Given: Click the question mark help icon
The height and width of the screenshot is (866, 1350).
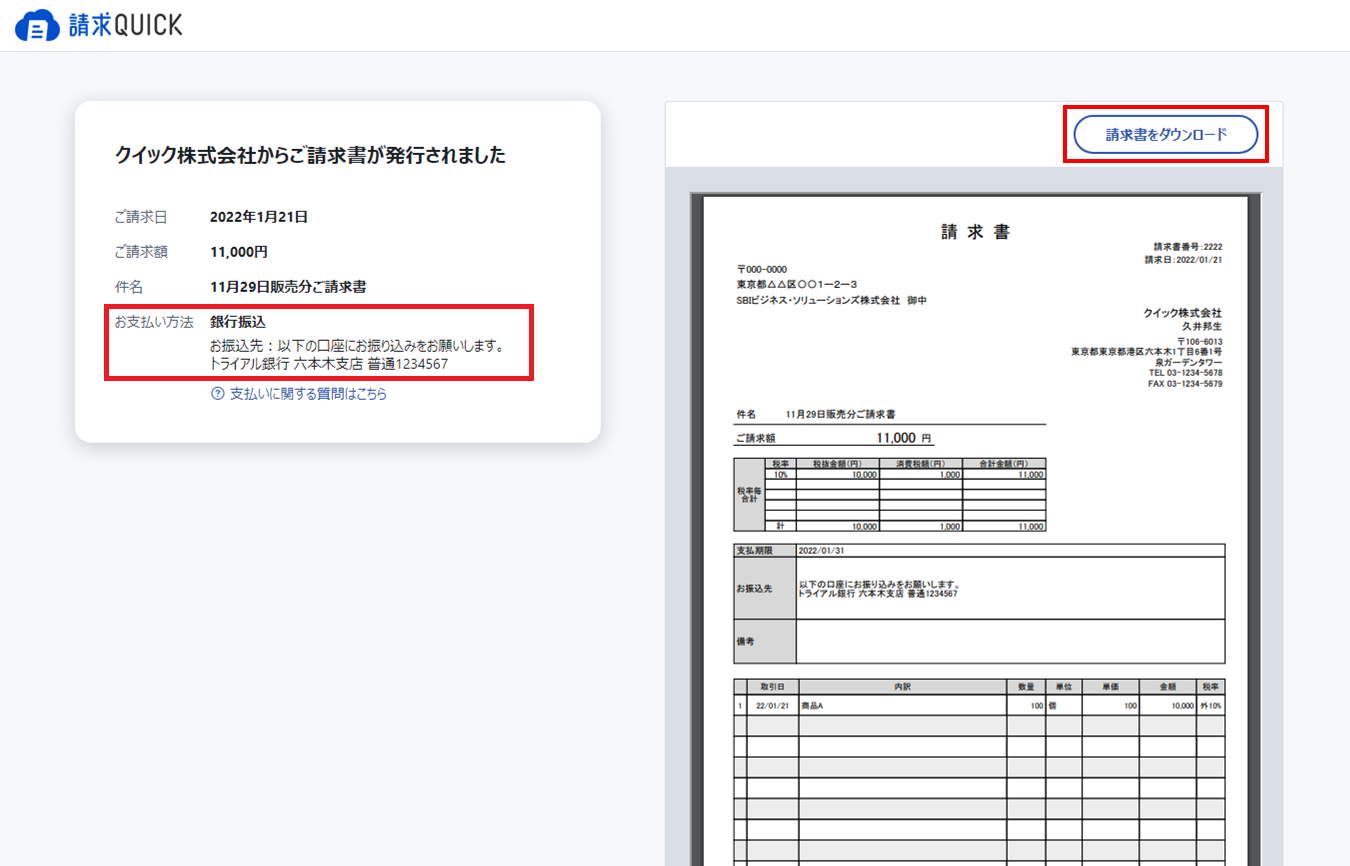Looking at the screenshot, I should pyautogui.click(x=218, y=394).
